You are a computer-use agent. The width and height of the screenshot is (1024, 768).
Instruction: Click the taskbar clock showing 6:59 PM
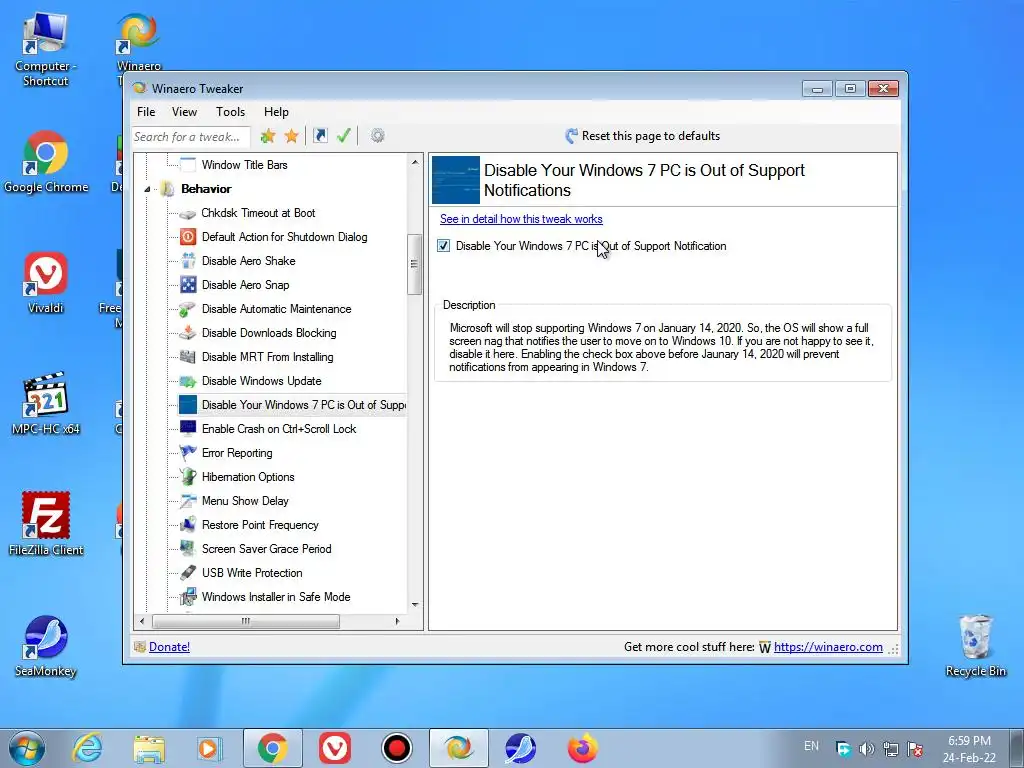click(969, 749)
